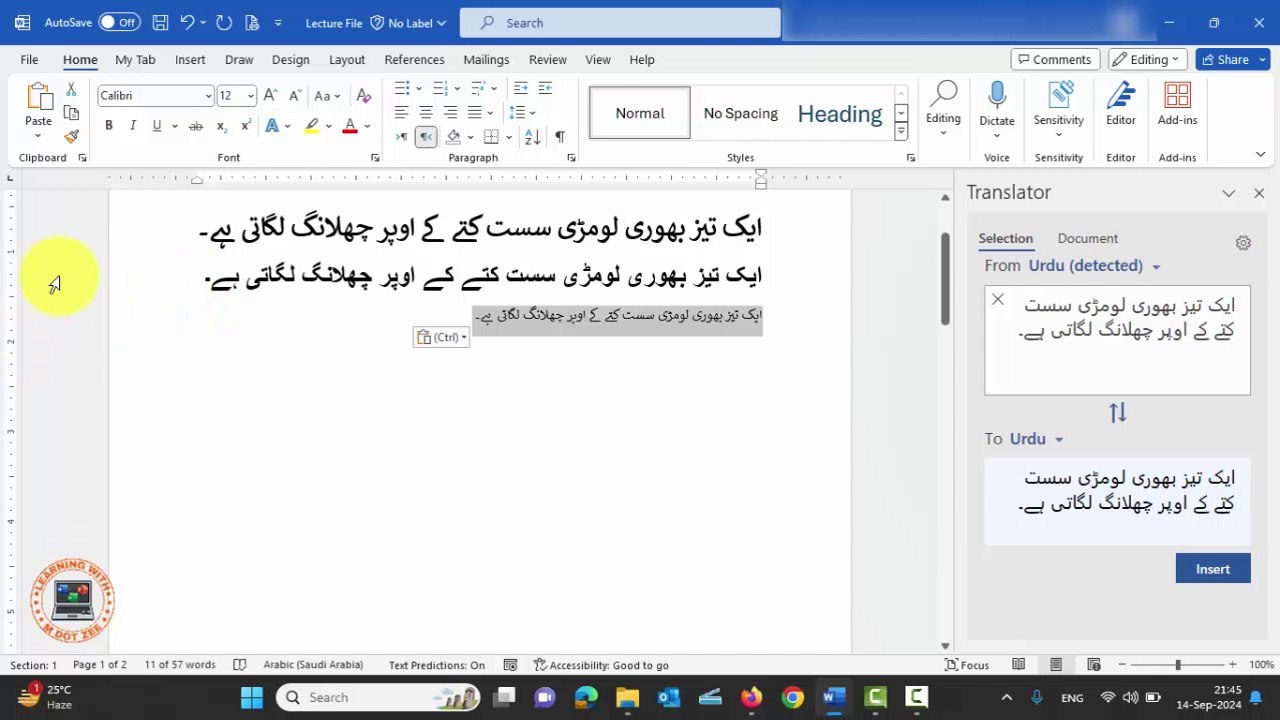Copy selection using the Copy icon

pos(71,113)
